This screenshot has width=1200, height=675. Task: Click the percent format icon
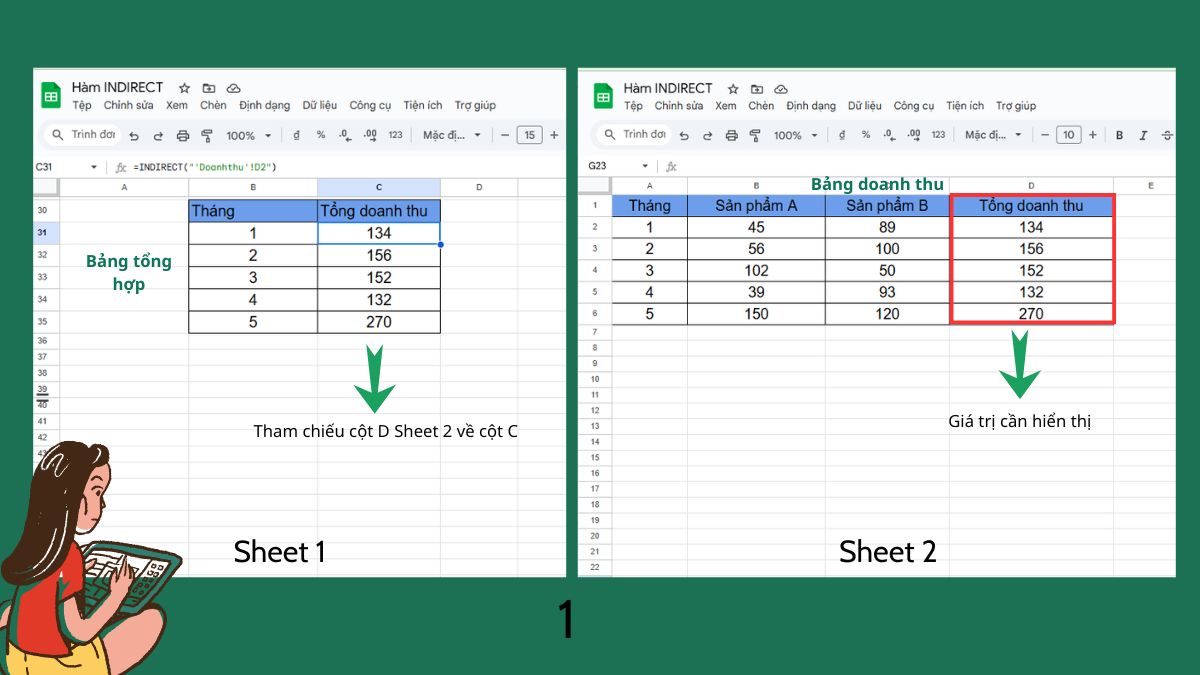click(320, 135)
